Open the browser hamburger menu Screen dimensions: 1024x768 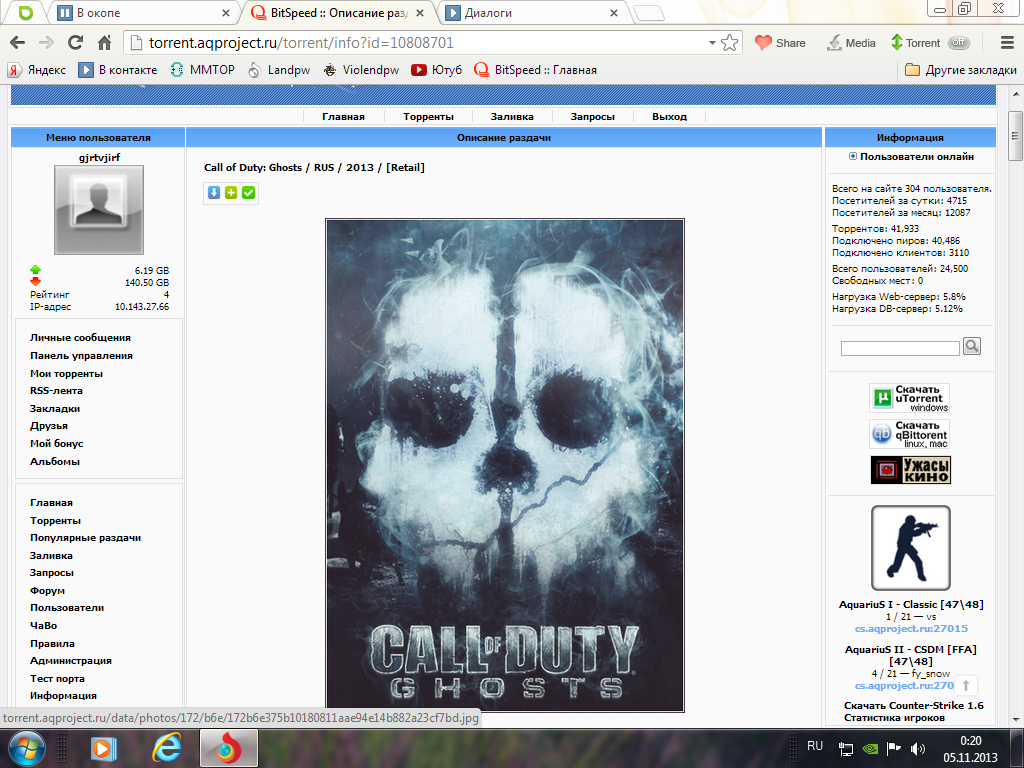(x=1007, y=42)
